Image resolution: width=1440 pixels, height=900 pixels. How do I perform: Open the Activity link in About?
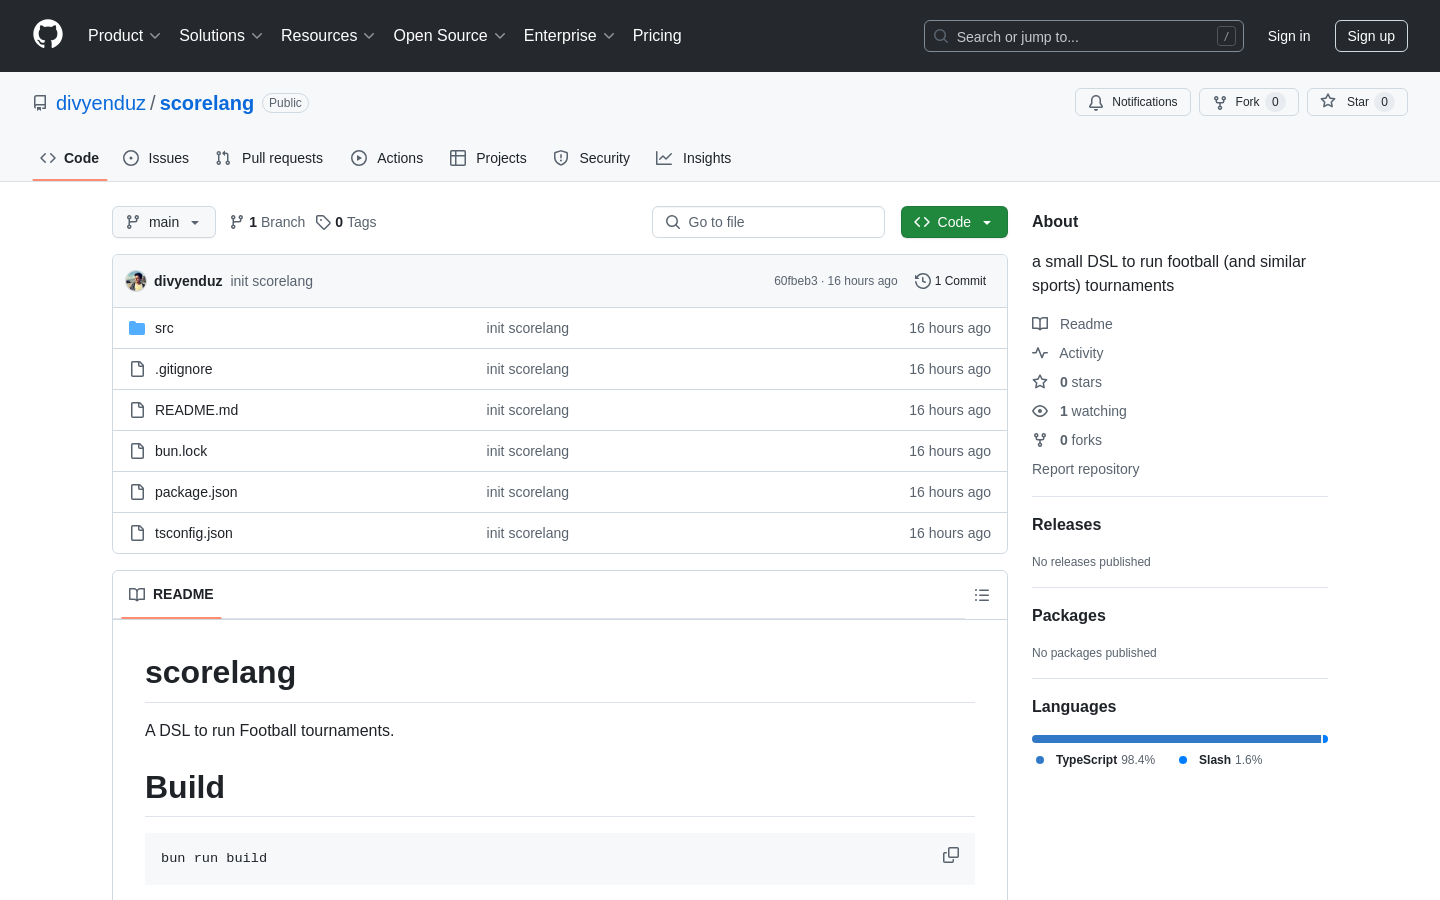point(1068,353)
